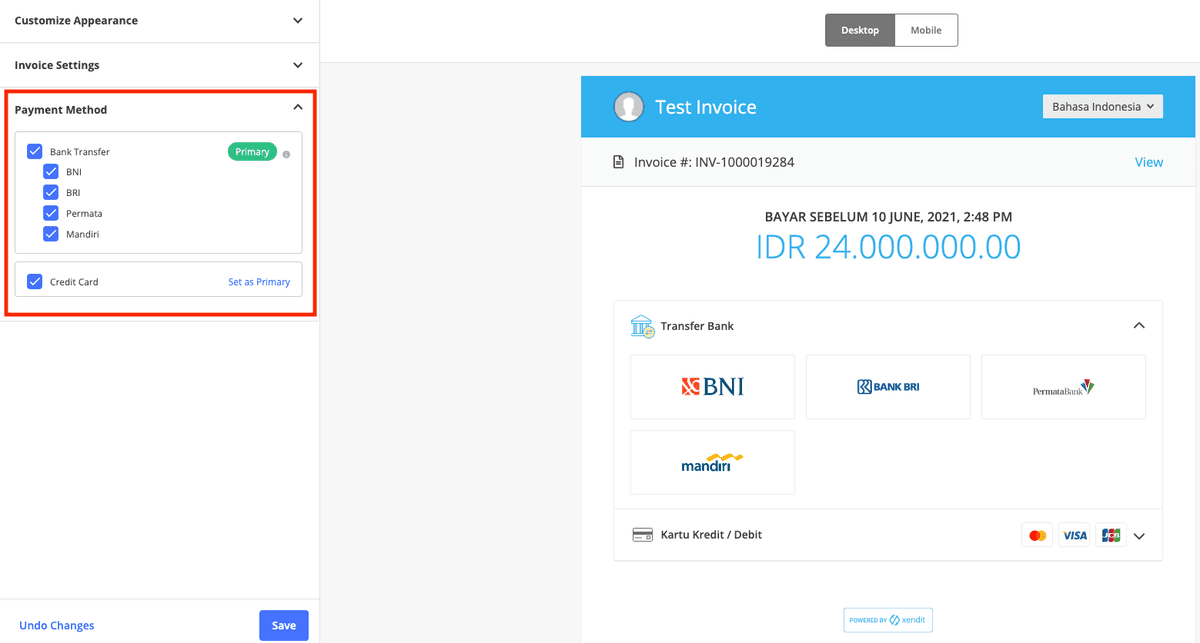Uncheck the Bank Transfer checkbox
This screenshot has width=1200, height=643.
pos(35,151)
